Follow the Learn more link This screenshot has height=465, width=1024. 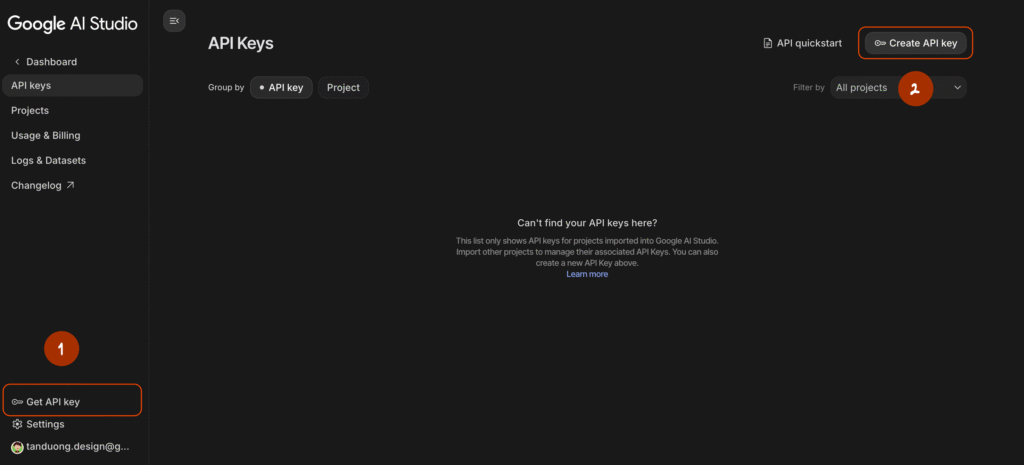pyautogui.click(x=587, y=274)
